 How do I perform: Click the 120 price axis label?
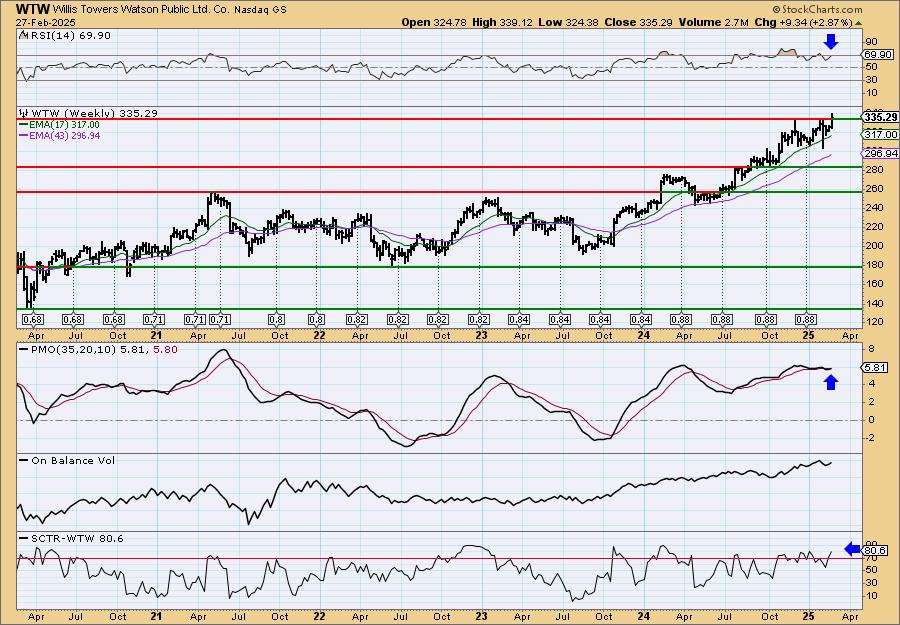(875, 321)
